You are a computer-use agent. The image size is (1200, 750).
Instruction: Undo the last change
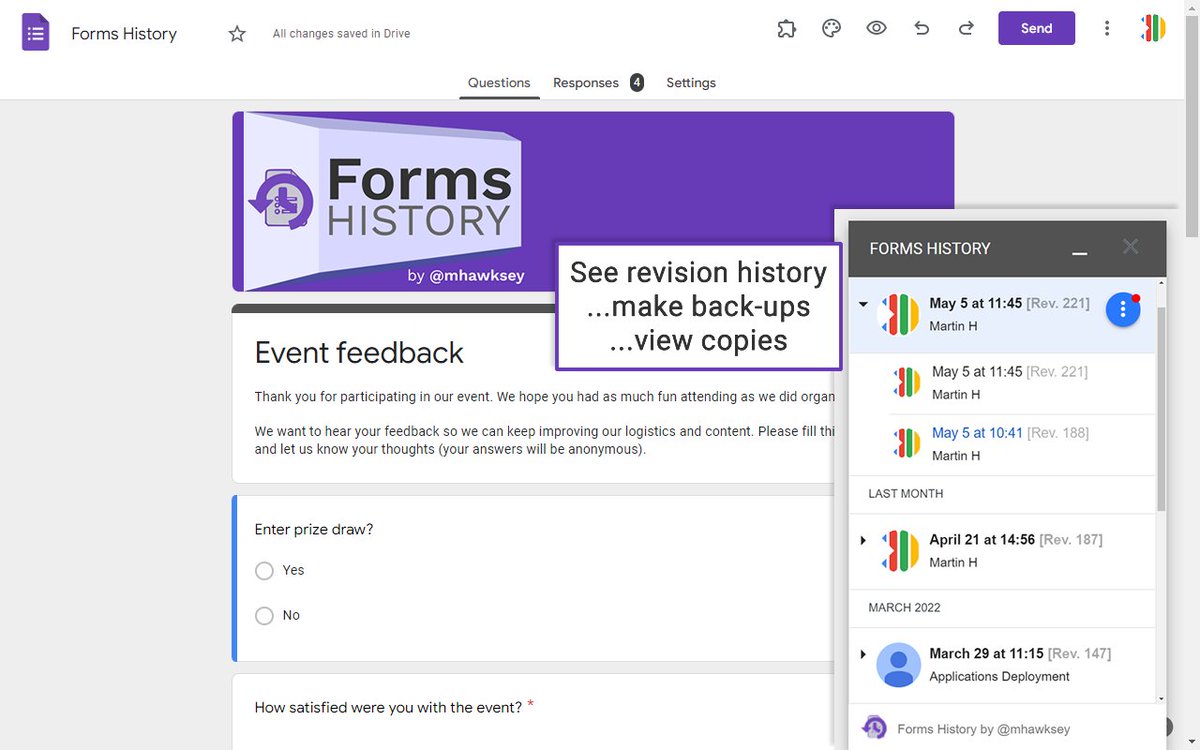pyautogui.click(x=922, y=28)
